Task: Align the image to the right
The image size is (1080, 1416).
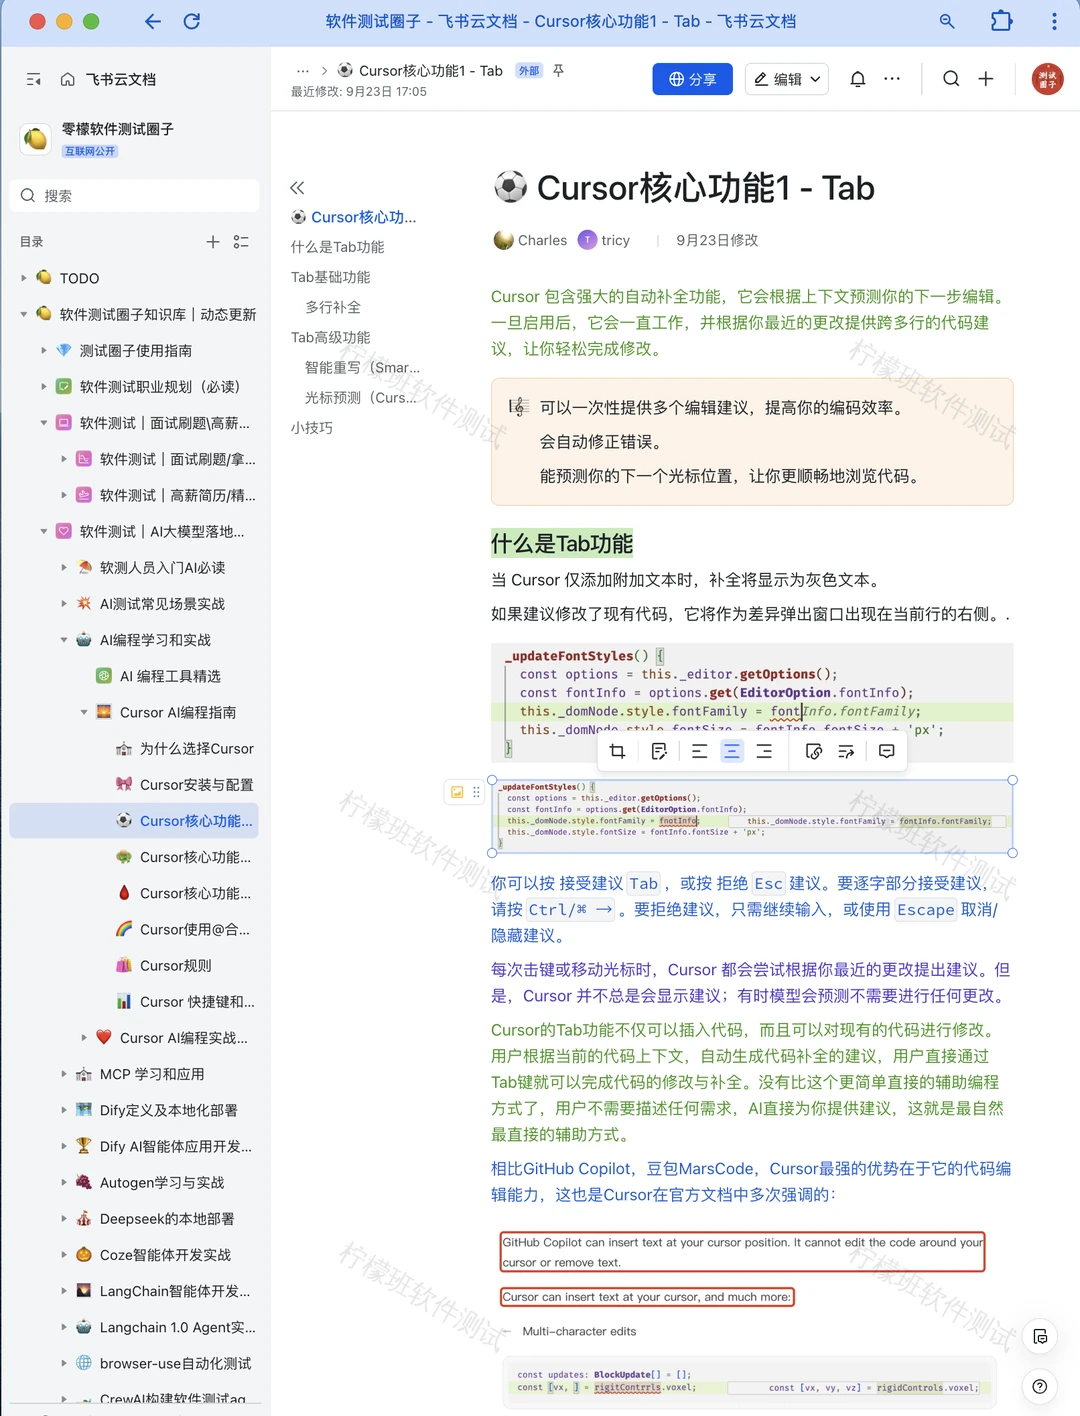Action: click(x=765, y=751)
